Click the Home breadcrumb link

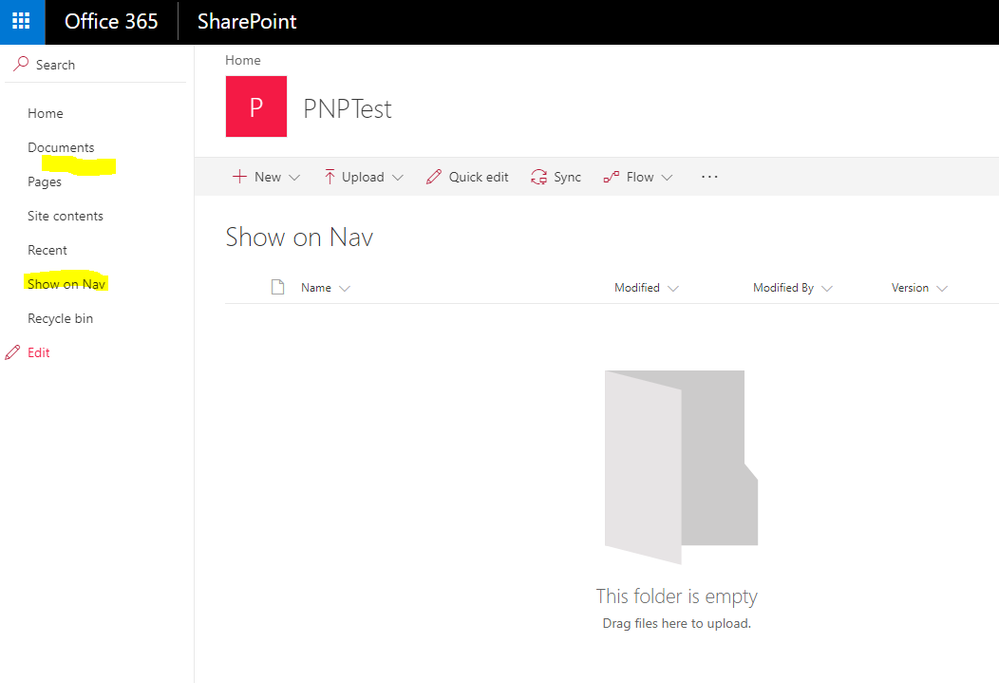click(x=243, y=60)
